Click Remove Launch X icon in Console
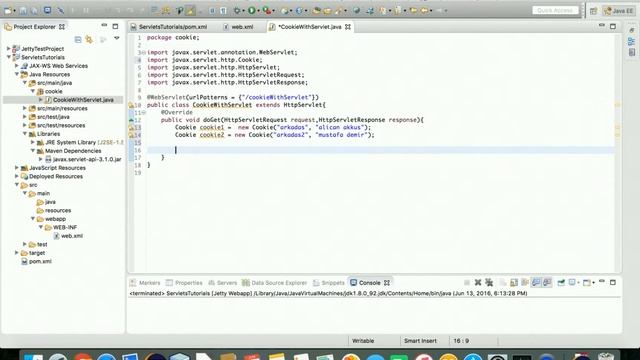The height and width of the screenshot is (360, 640). coord(478,282)
